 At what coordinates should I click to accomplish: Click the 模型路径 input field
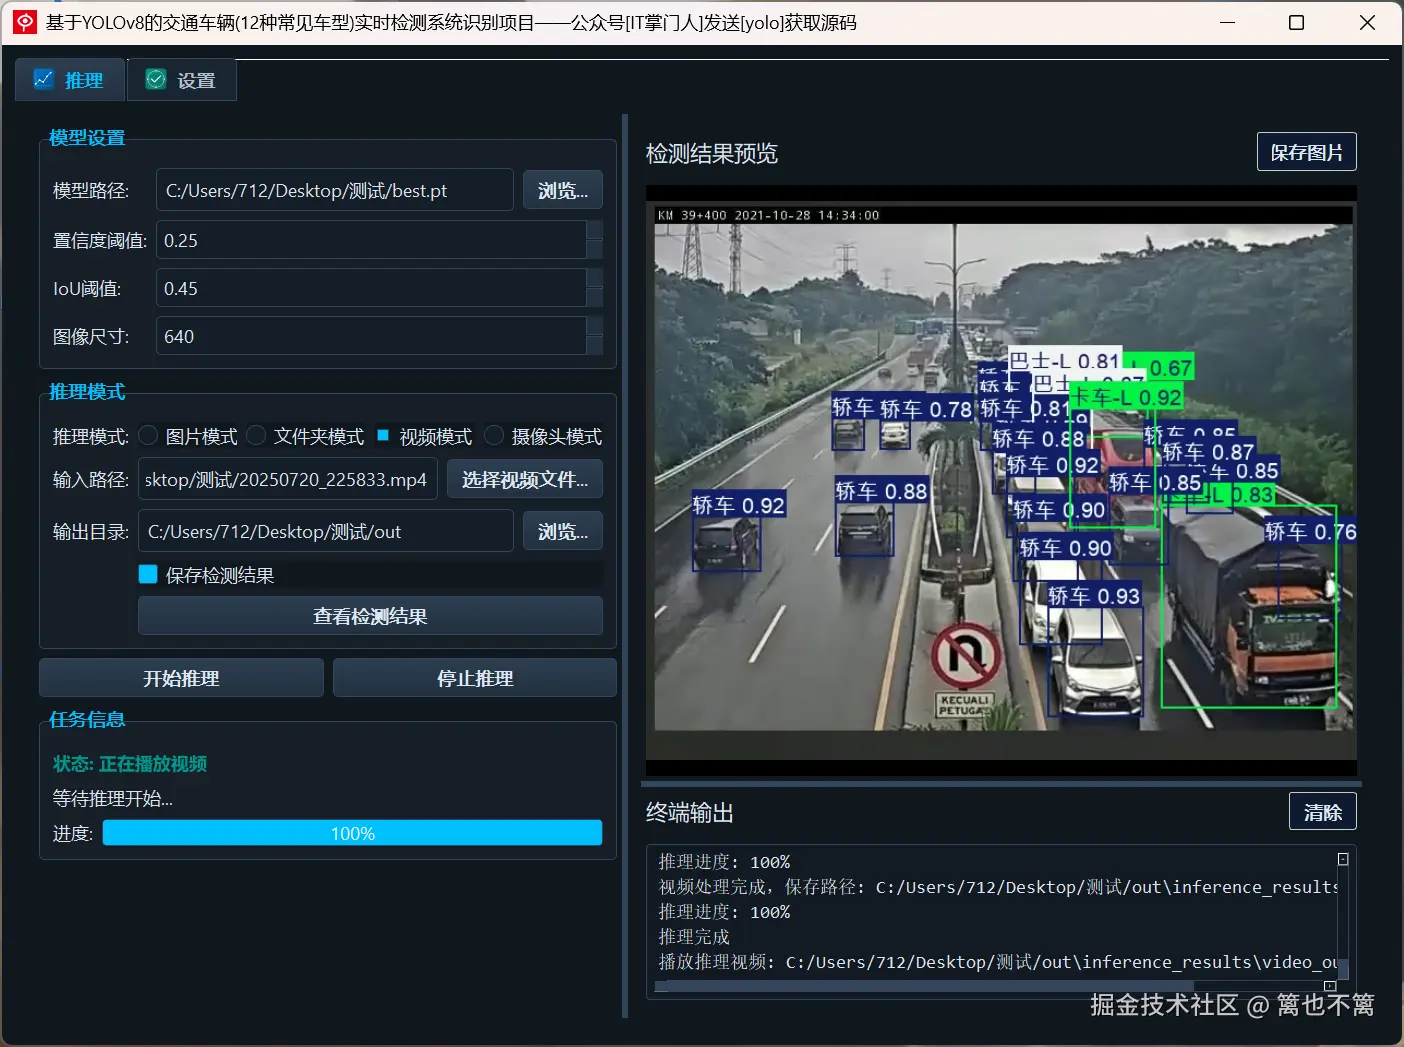334,190
